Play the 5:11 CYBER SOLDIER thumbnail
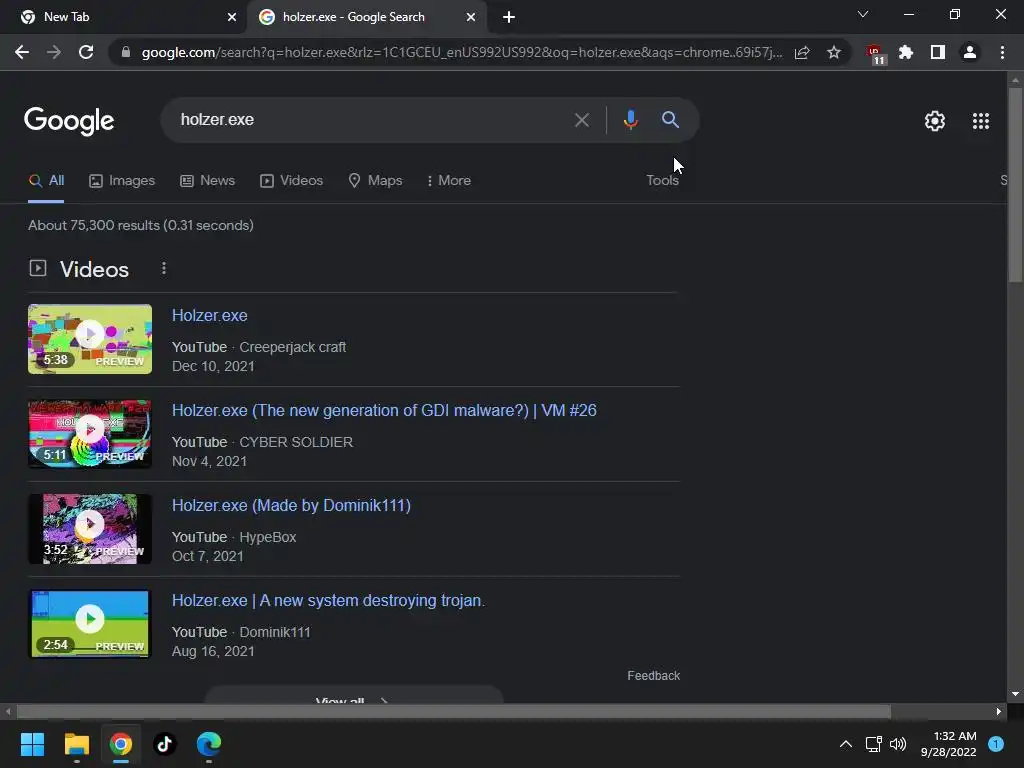This screenshot has width=1024, height=768. tap(90, 434)
